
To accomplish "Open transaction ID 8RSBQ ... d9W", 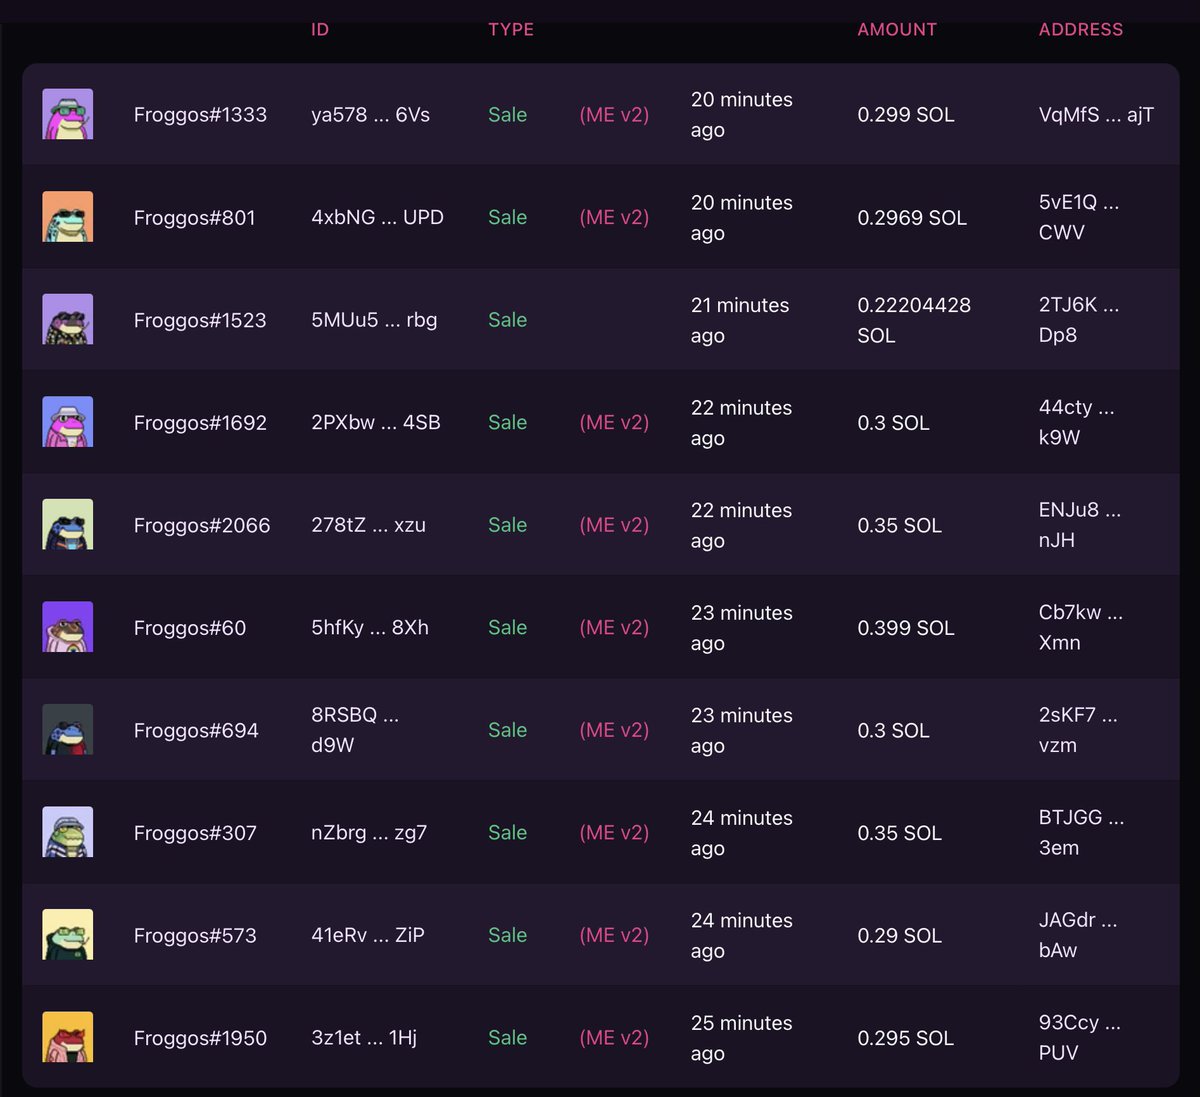I will pyautogui.click(x=355, y=730).
